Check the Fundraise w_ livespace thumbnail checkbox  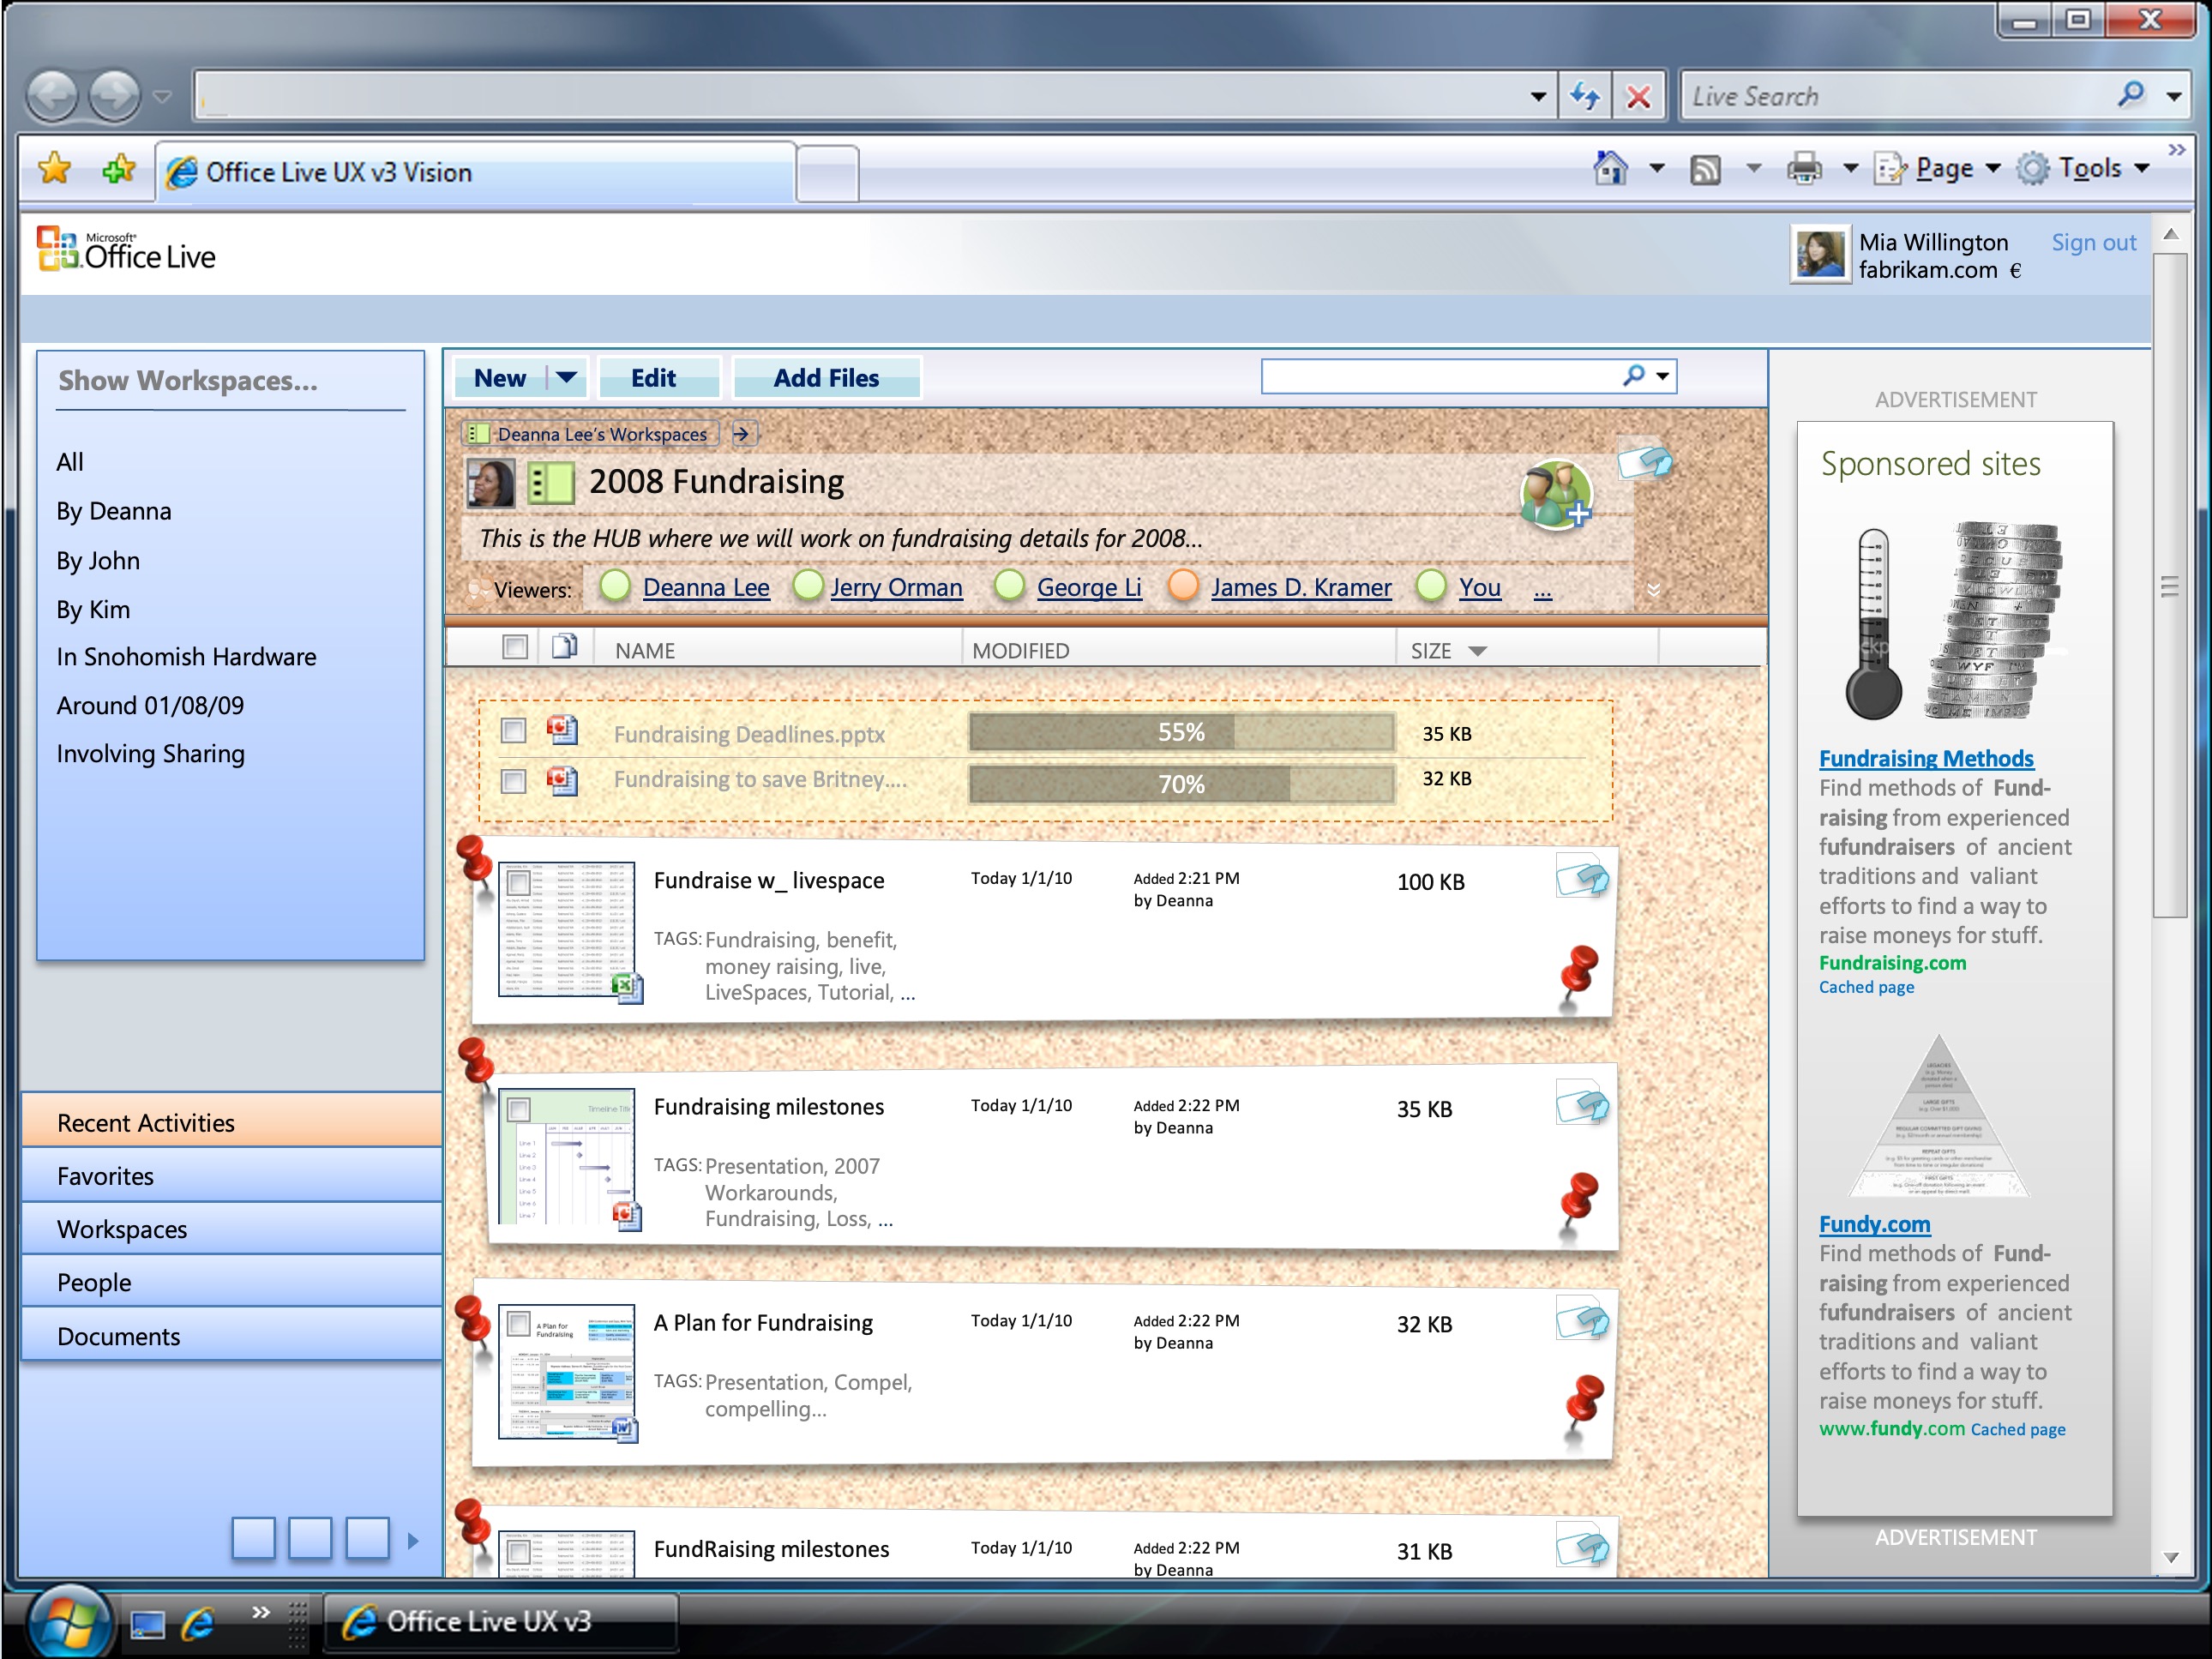(518, 883)
